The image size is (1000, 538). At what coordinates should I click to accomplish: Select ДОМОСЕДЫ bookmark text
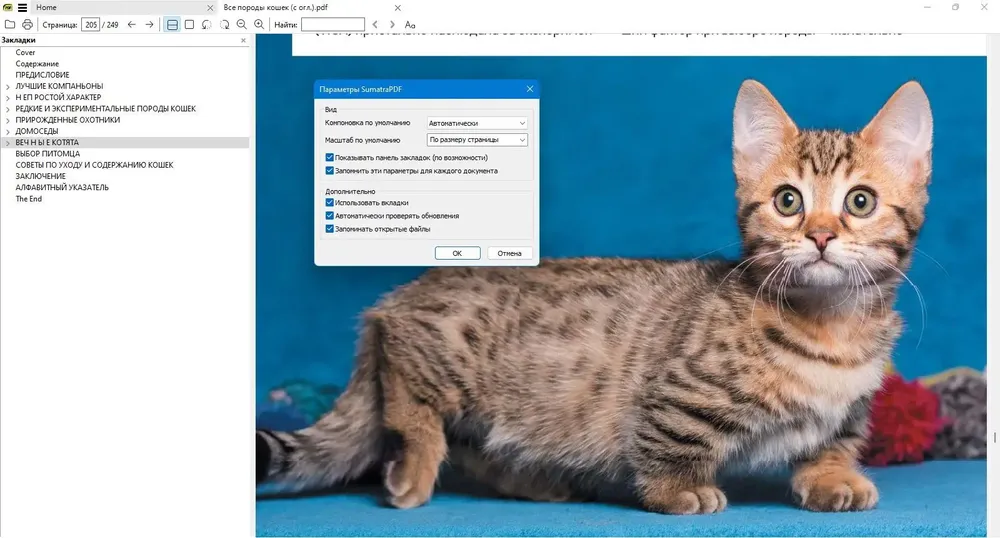[37, 131]
